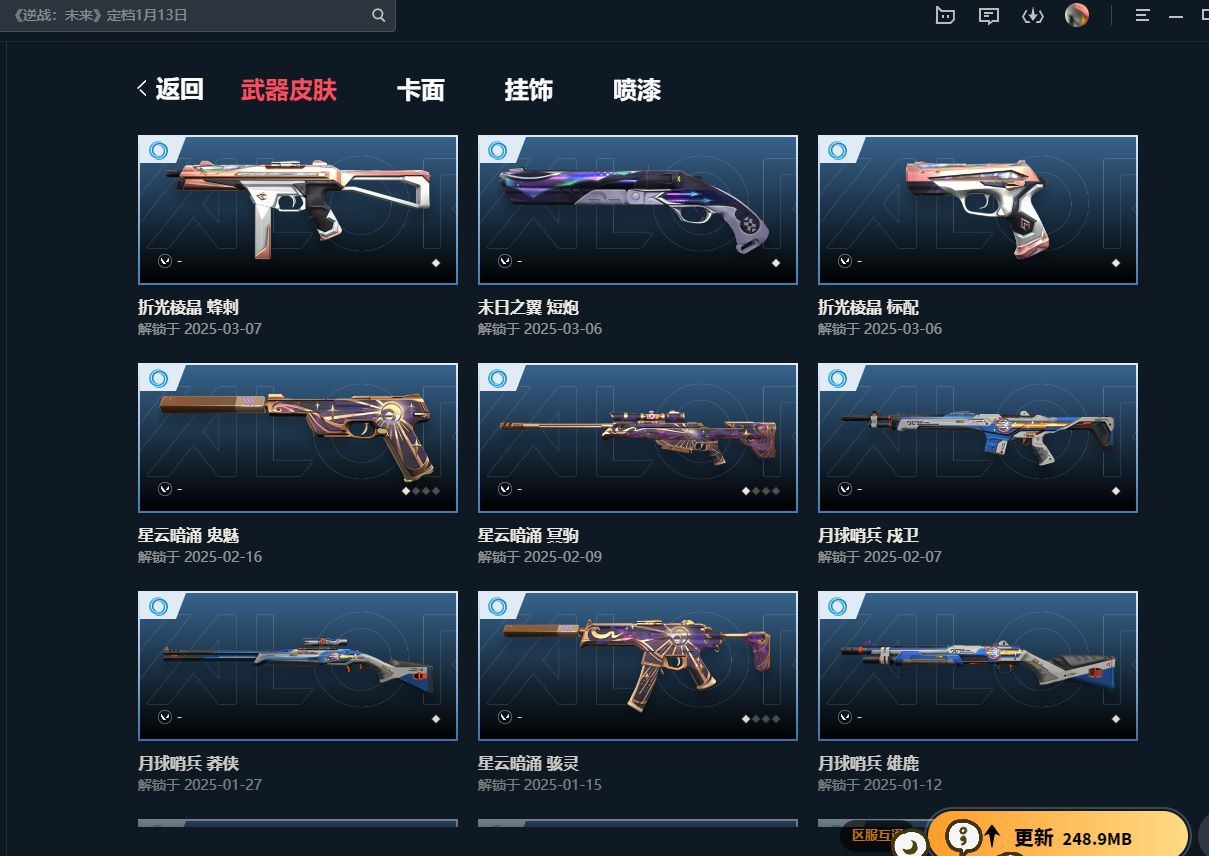Select level dots on 星云暗涌 骏灵 card
Viewport: 1209px width, 856px height.
761,719
